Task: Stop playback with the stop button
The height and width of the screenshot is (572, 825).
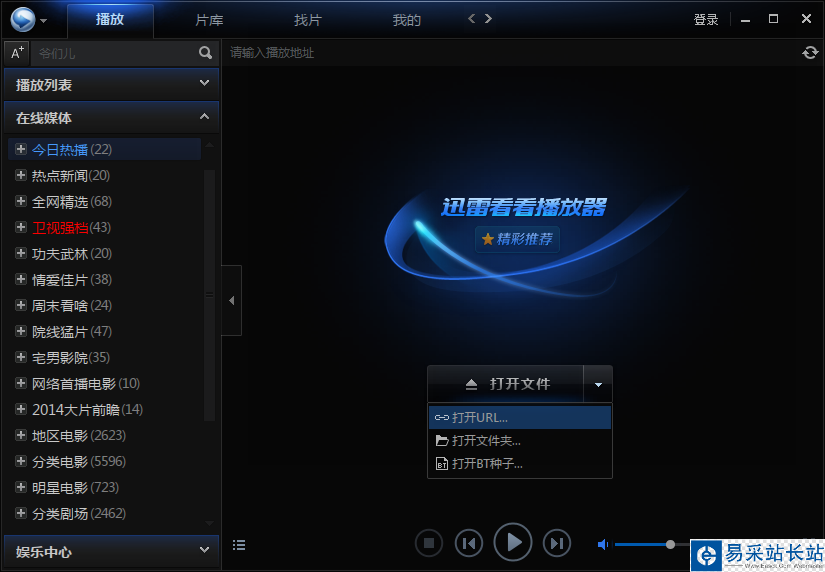Action: 429,543
